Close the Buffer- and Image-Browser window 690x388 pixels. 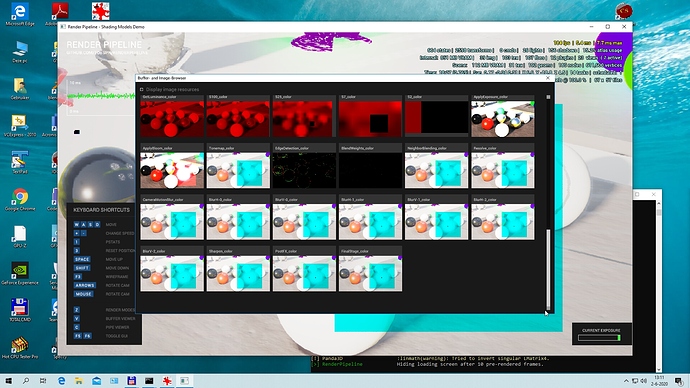(x=548, y=78)
